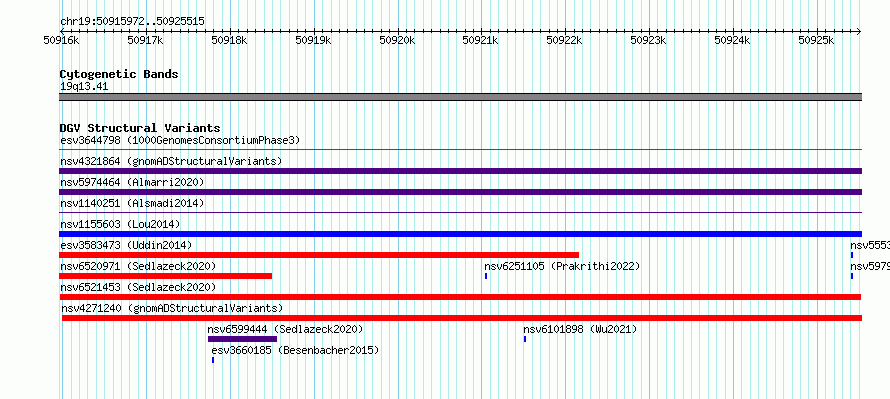Click the Cytogenetic Bands track title
Viewport: 890px width, 399px height.
pyautogui.click(x=119, y=74)
